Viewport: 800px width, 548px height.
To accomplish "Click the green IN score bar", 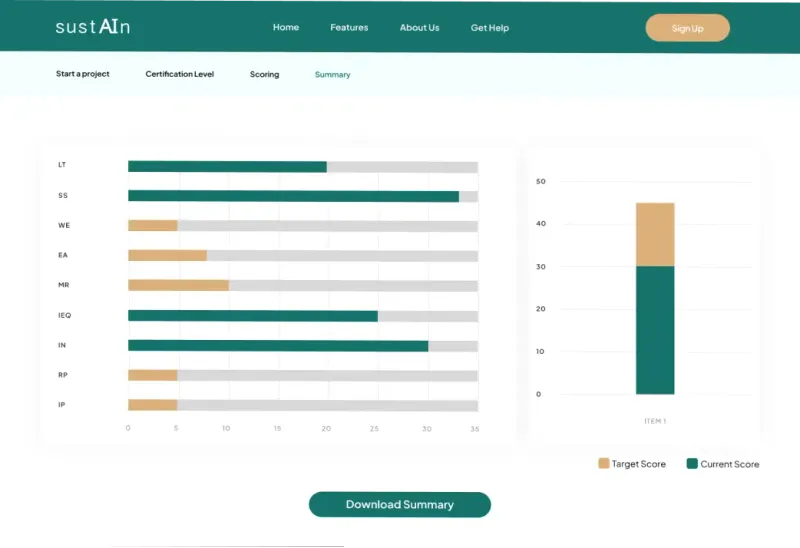I will [278, 346].
